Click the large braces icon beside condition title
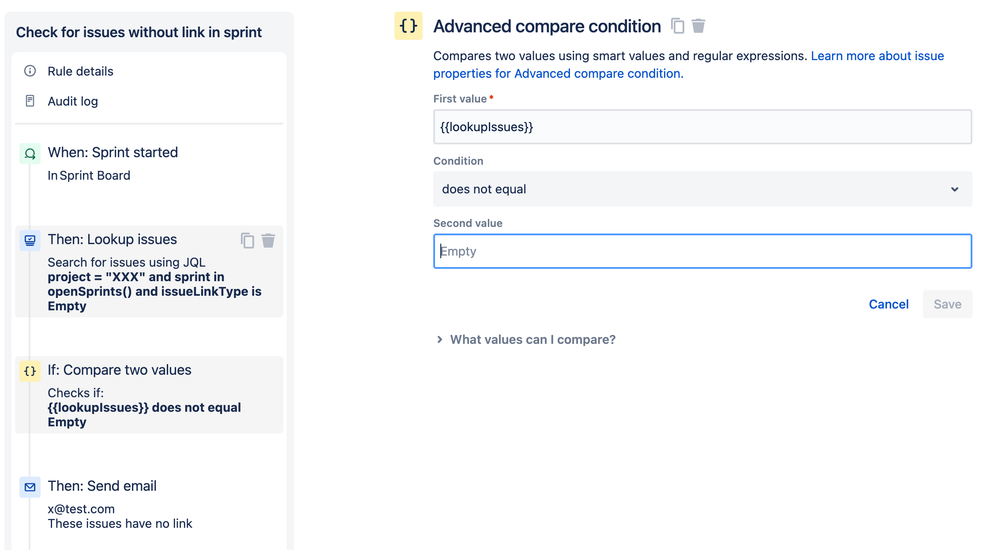The width and height of the screenshot is (998, 550). coord(408,26)
